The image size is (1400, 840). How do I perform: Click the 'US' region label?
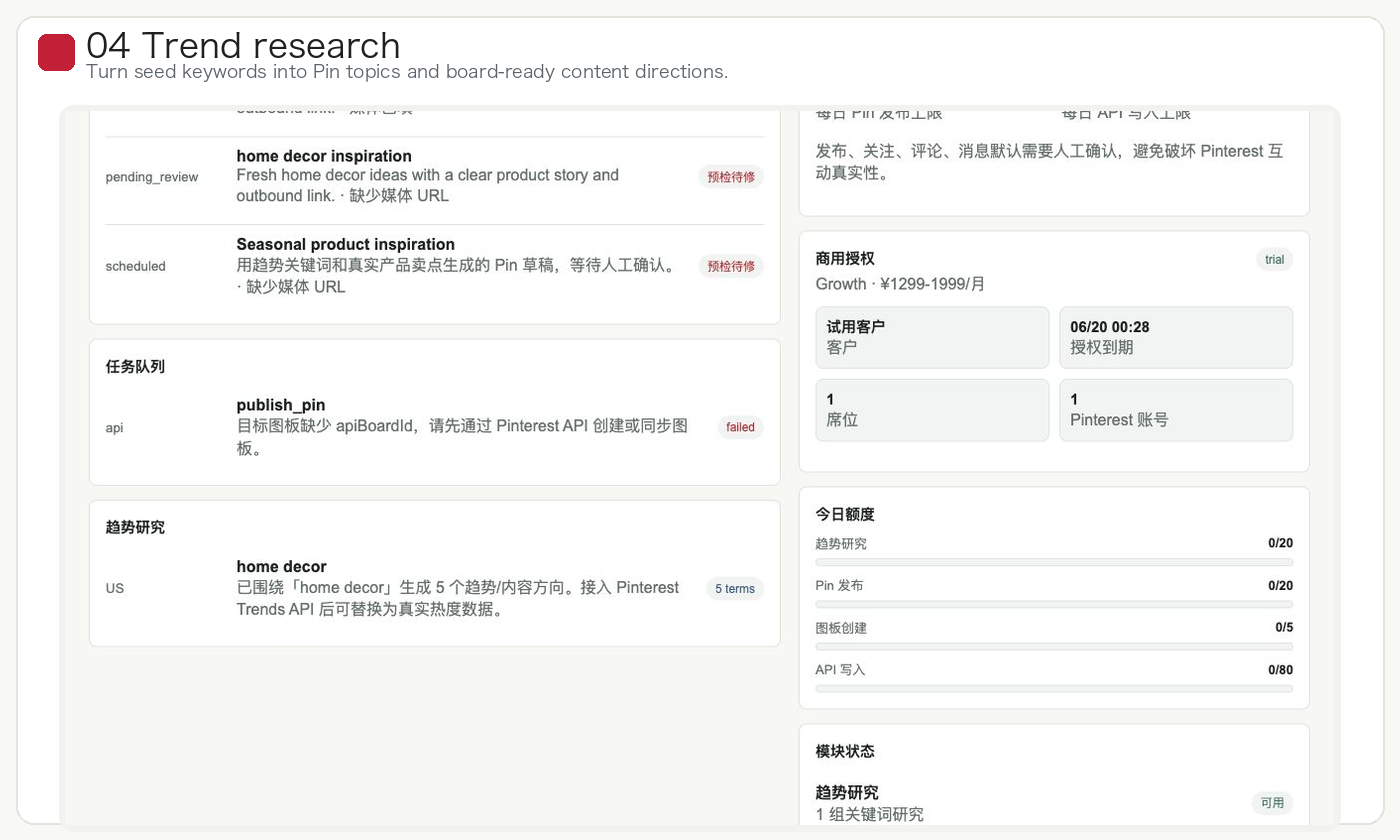115,588
